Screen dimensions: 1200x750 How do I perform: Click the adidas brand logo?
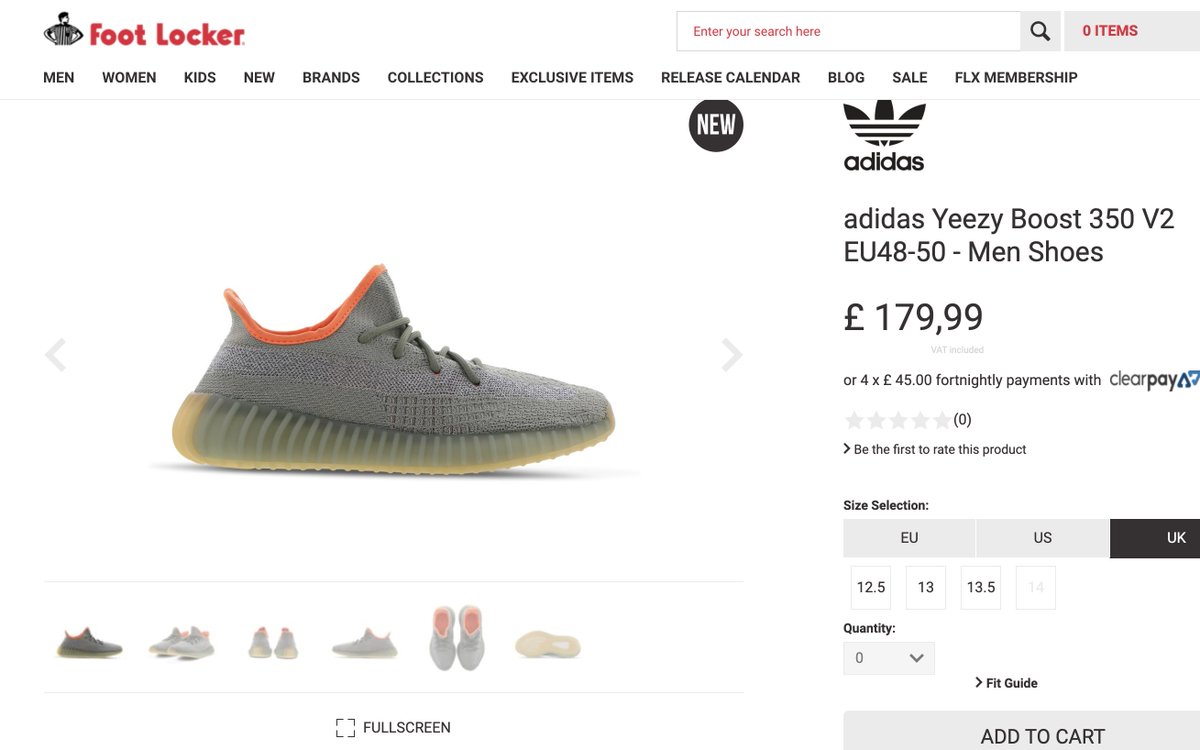884,137
